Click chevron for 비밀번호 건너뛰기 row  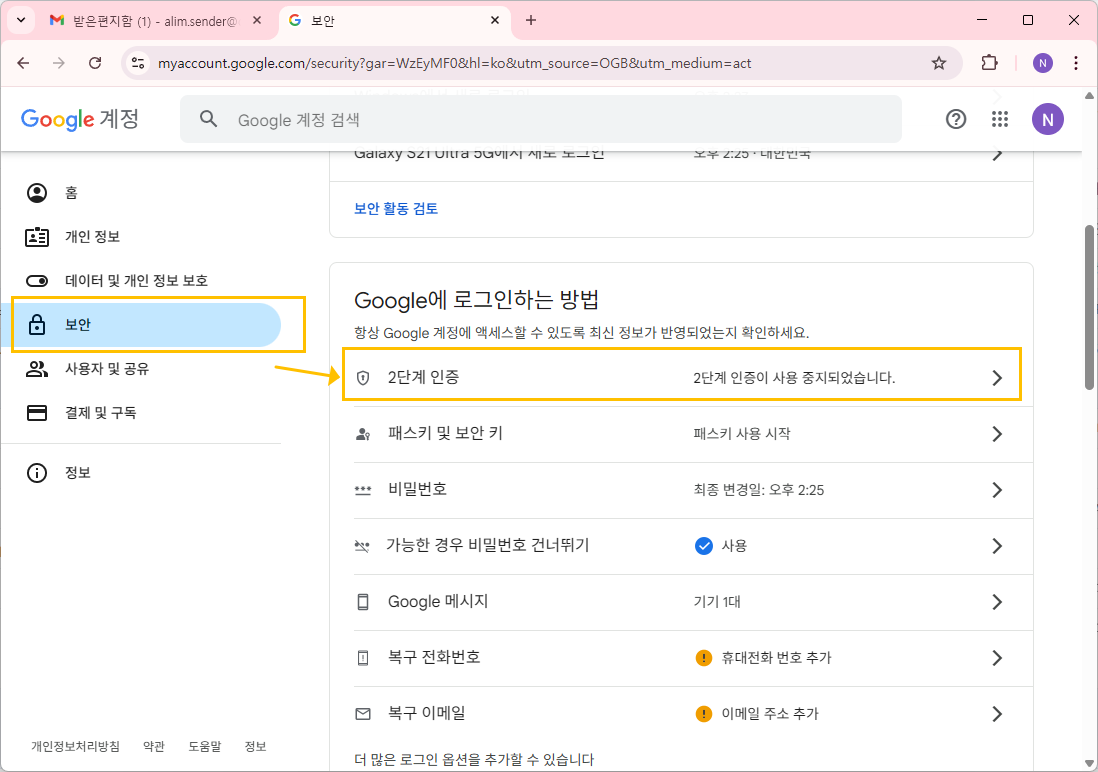coord(997,546)
